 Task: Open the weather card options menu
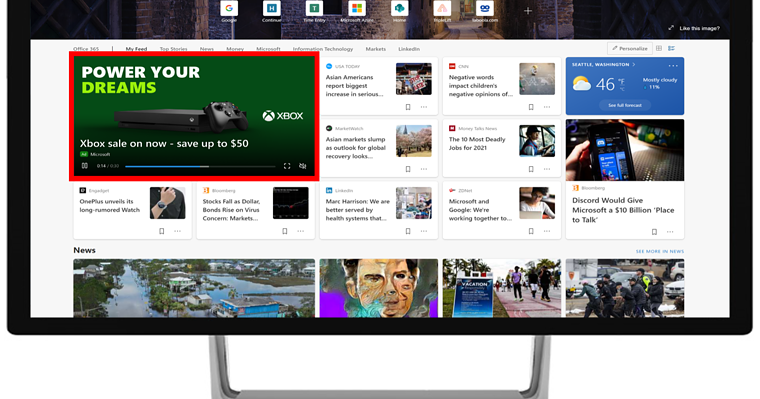click(673, 65)
